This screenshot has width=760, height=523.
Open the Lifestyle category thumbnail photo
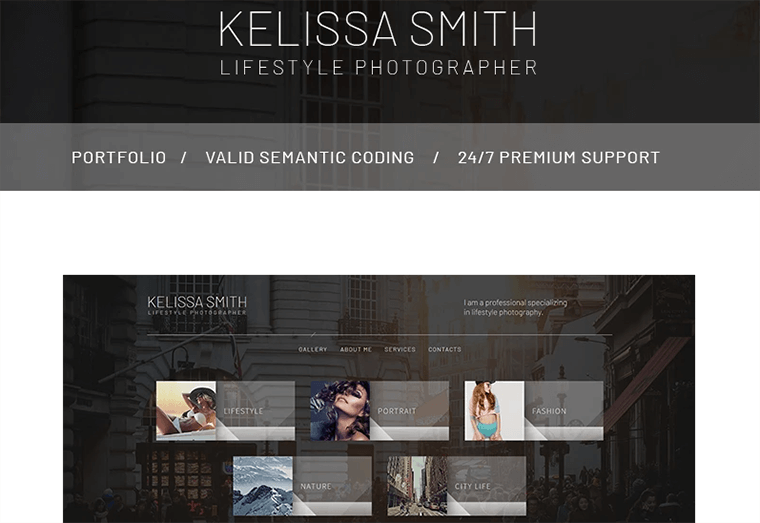[186, 411]
